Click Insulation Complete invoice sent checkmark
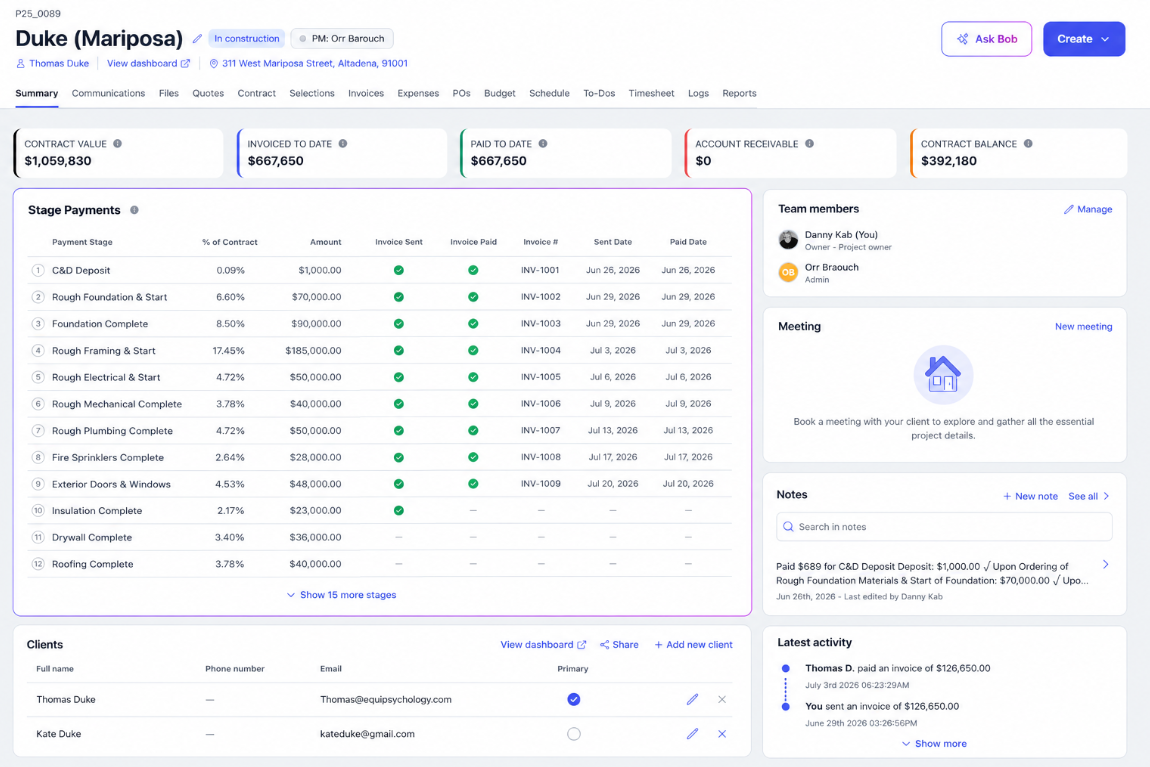 [x=398, y=510]
